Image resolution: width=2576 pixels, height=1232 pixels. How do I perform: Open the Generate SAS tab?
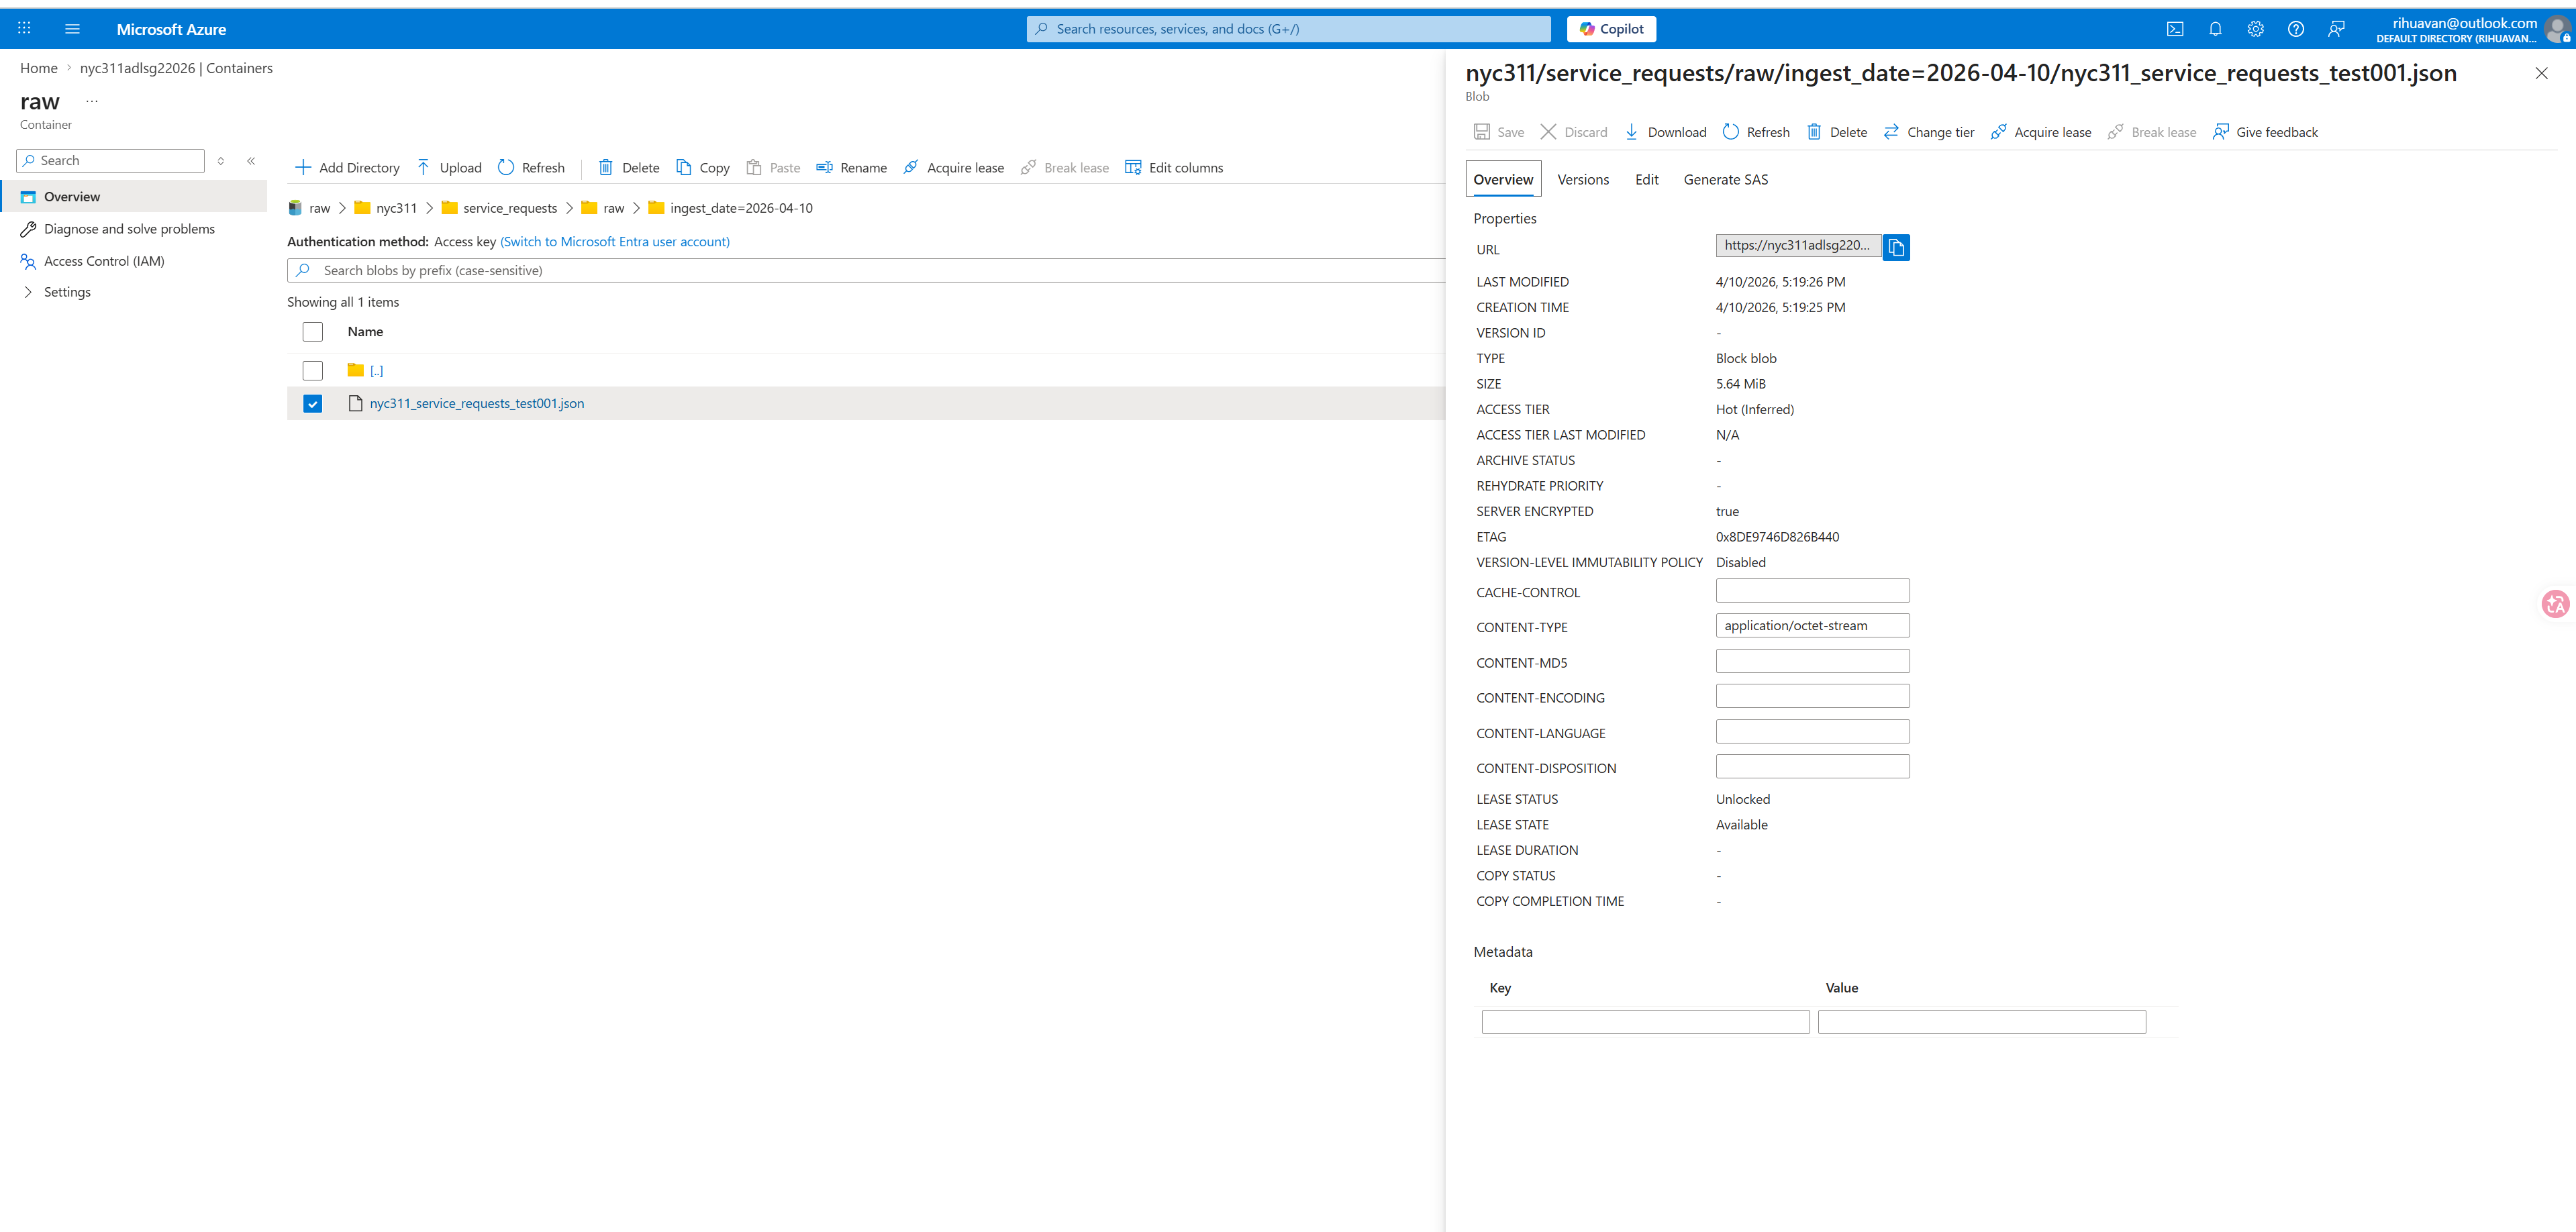click(1725, 180)
